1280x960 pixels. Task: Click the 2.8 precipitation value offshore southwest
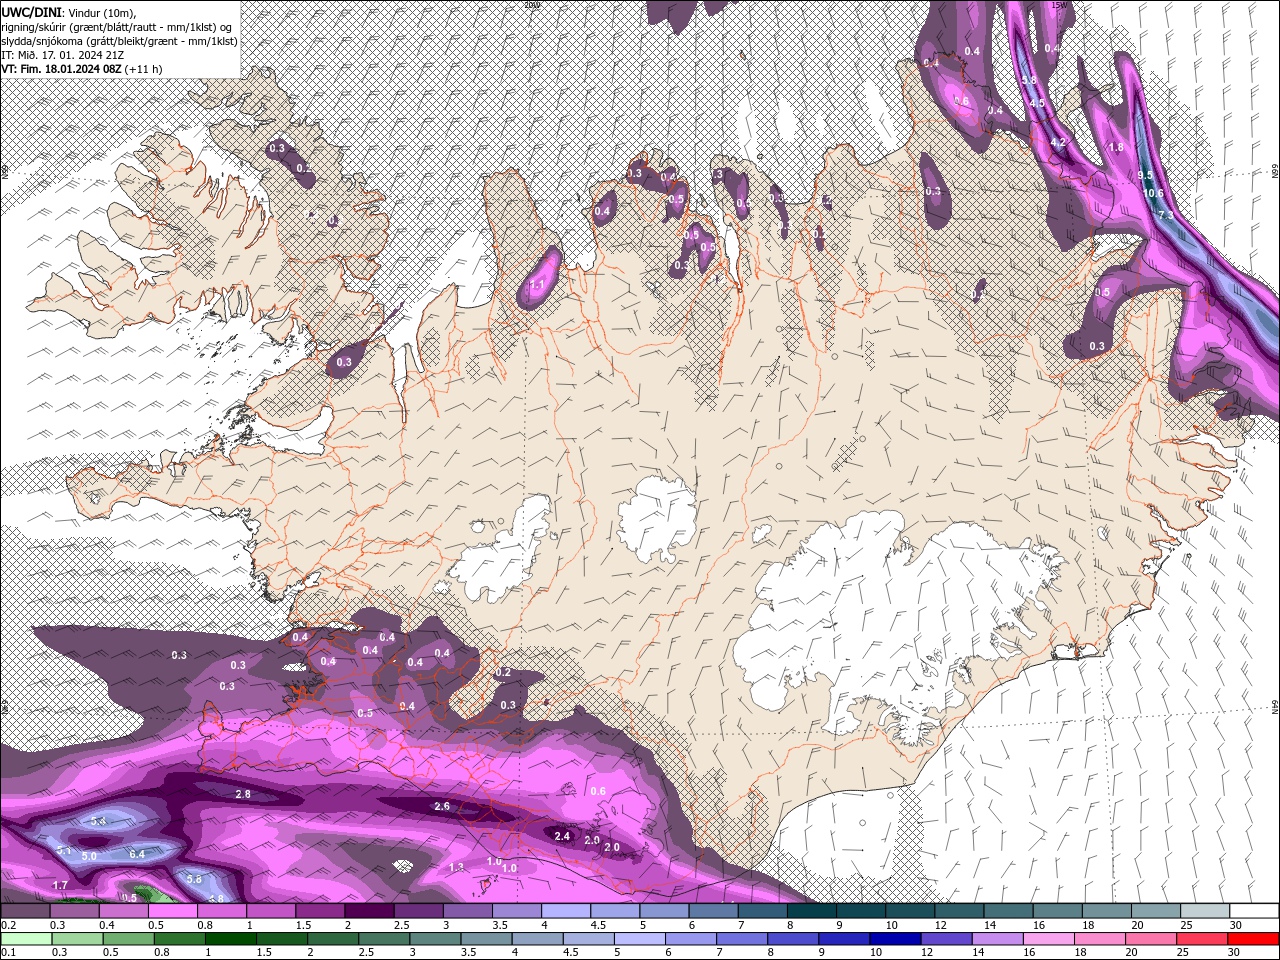coord(242,794)
